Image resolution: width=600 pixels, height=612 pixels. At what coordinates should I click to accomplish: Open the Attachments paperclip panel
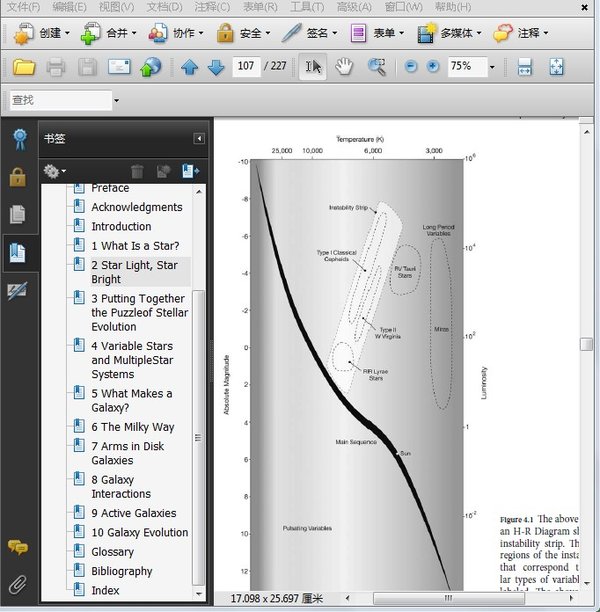(17, 585)
